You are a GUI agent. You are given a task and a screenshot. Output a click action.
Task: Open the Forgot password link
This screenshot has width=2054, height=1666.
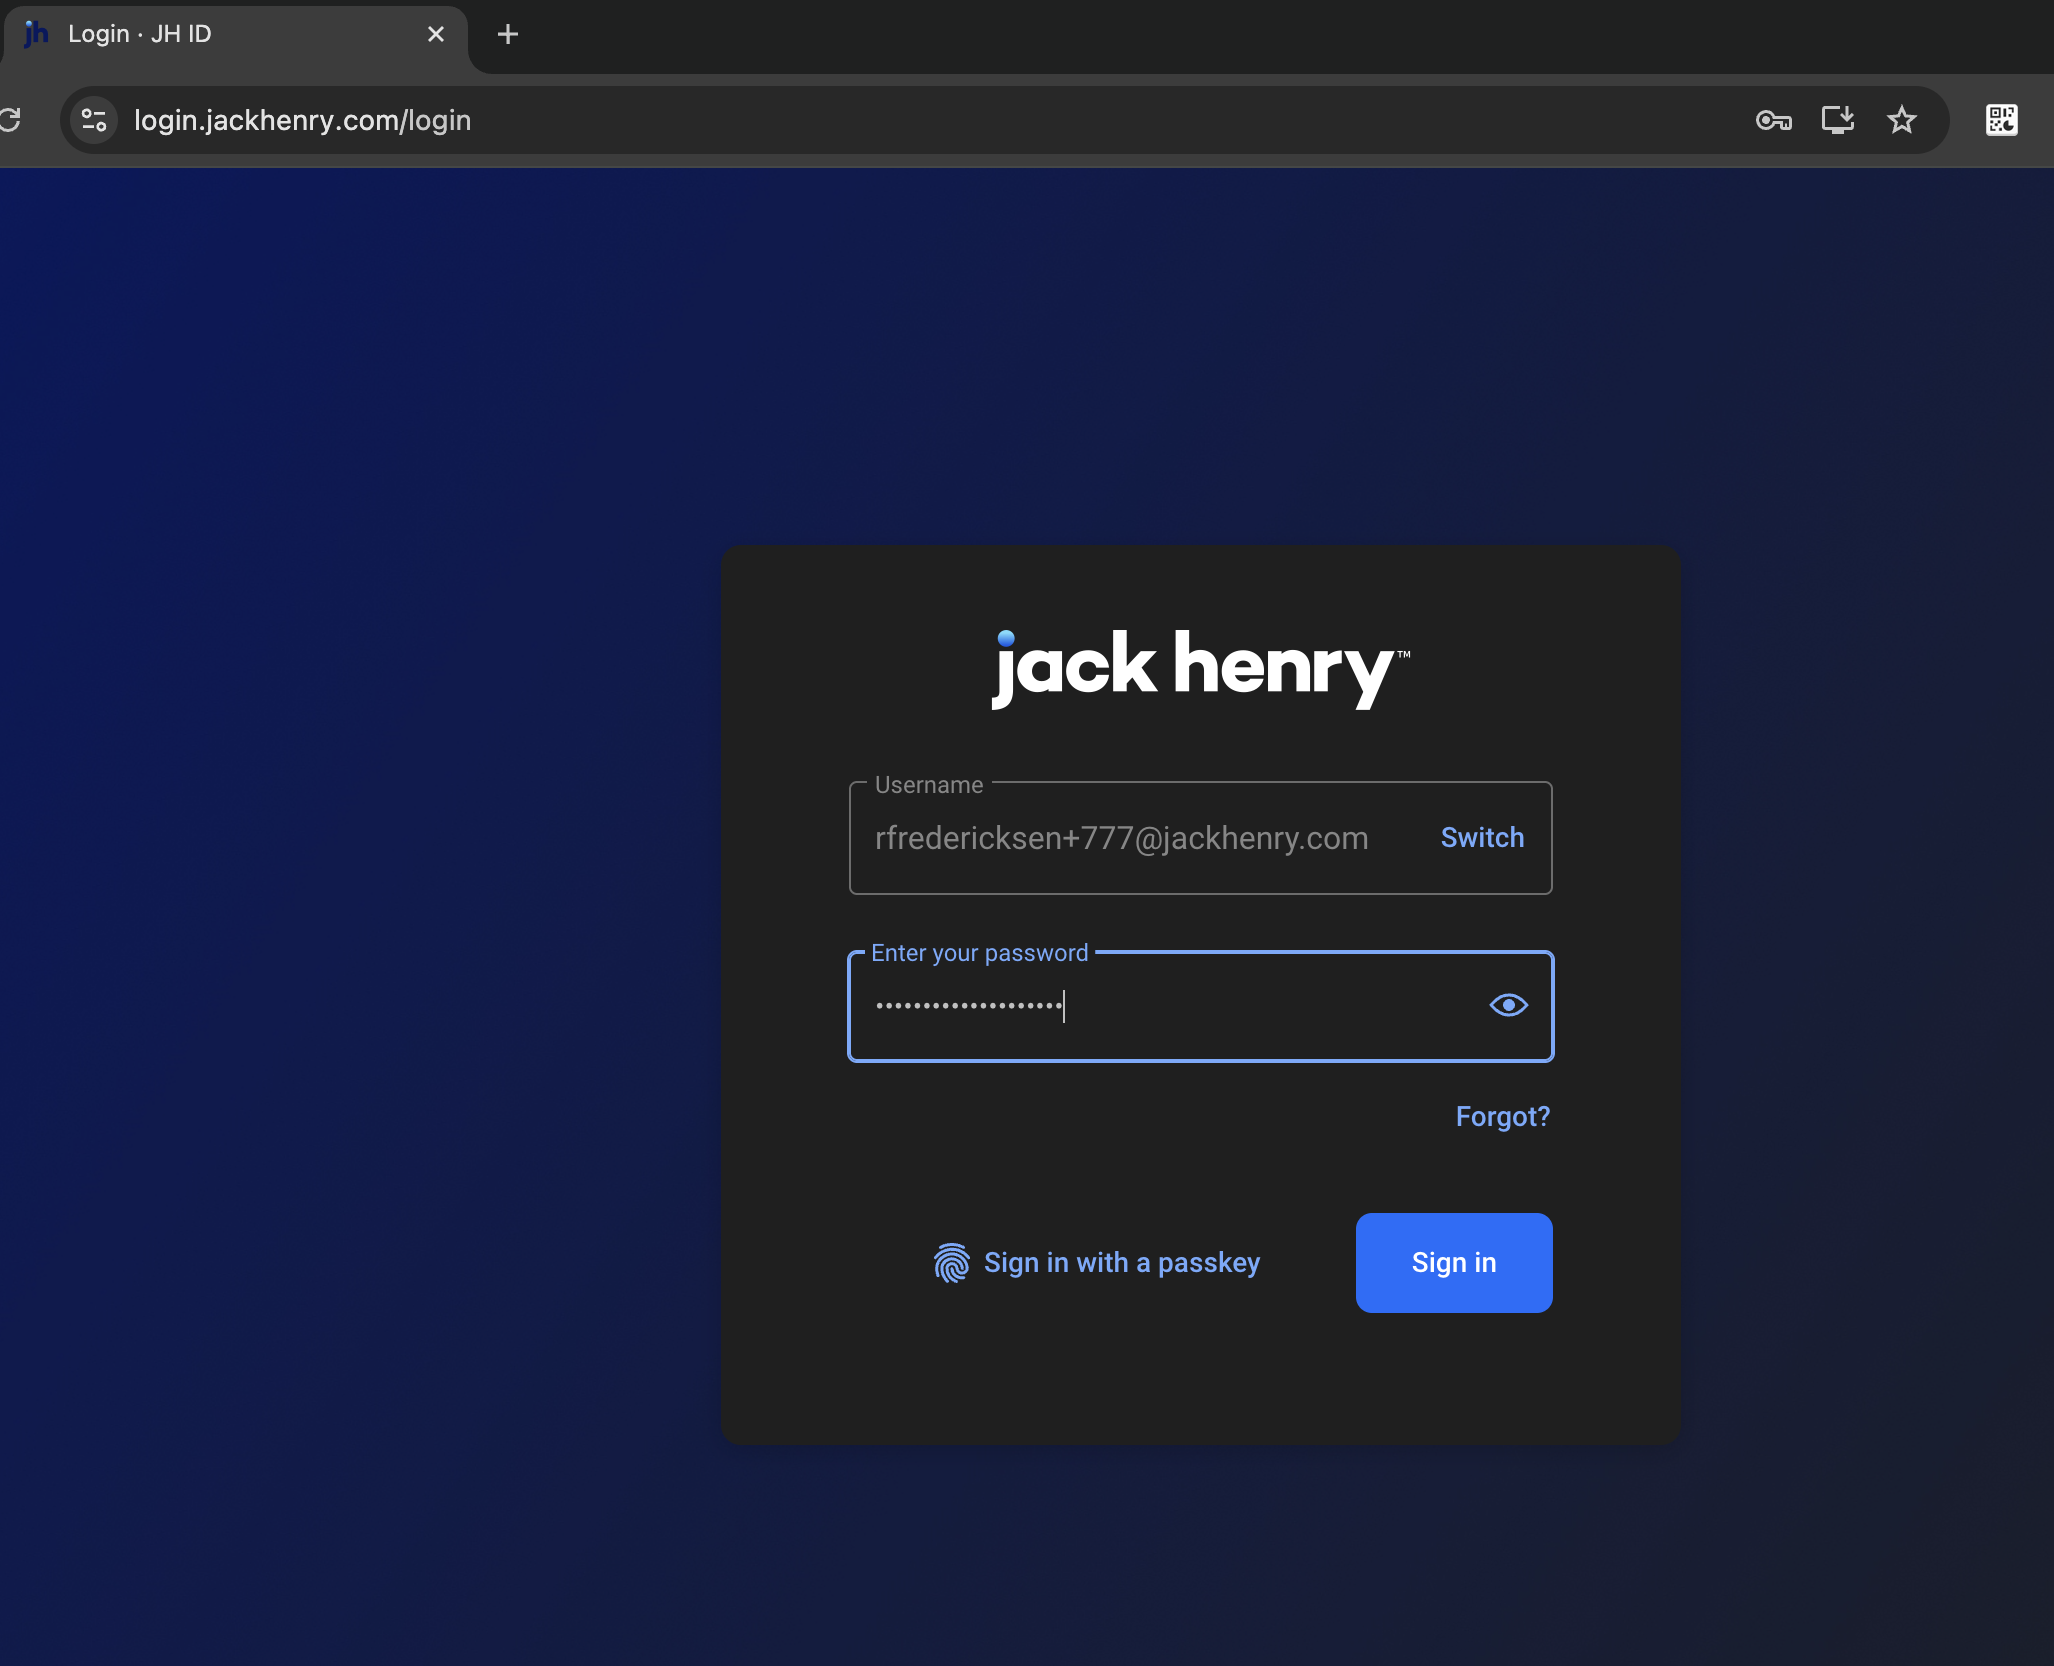pyautogui.click(x=1502, y=1117)
